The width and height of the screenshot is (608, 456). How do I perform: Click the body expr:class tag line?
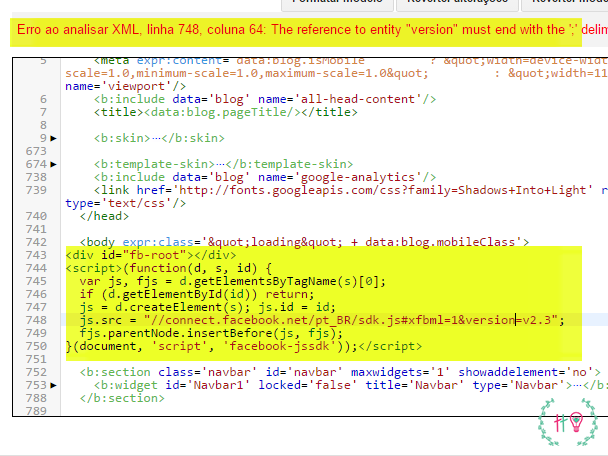point(304,242)
